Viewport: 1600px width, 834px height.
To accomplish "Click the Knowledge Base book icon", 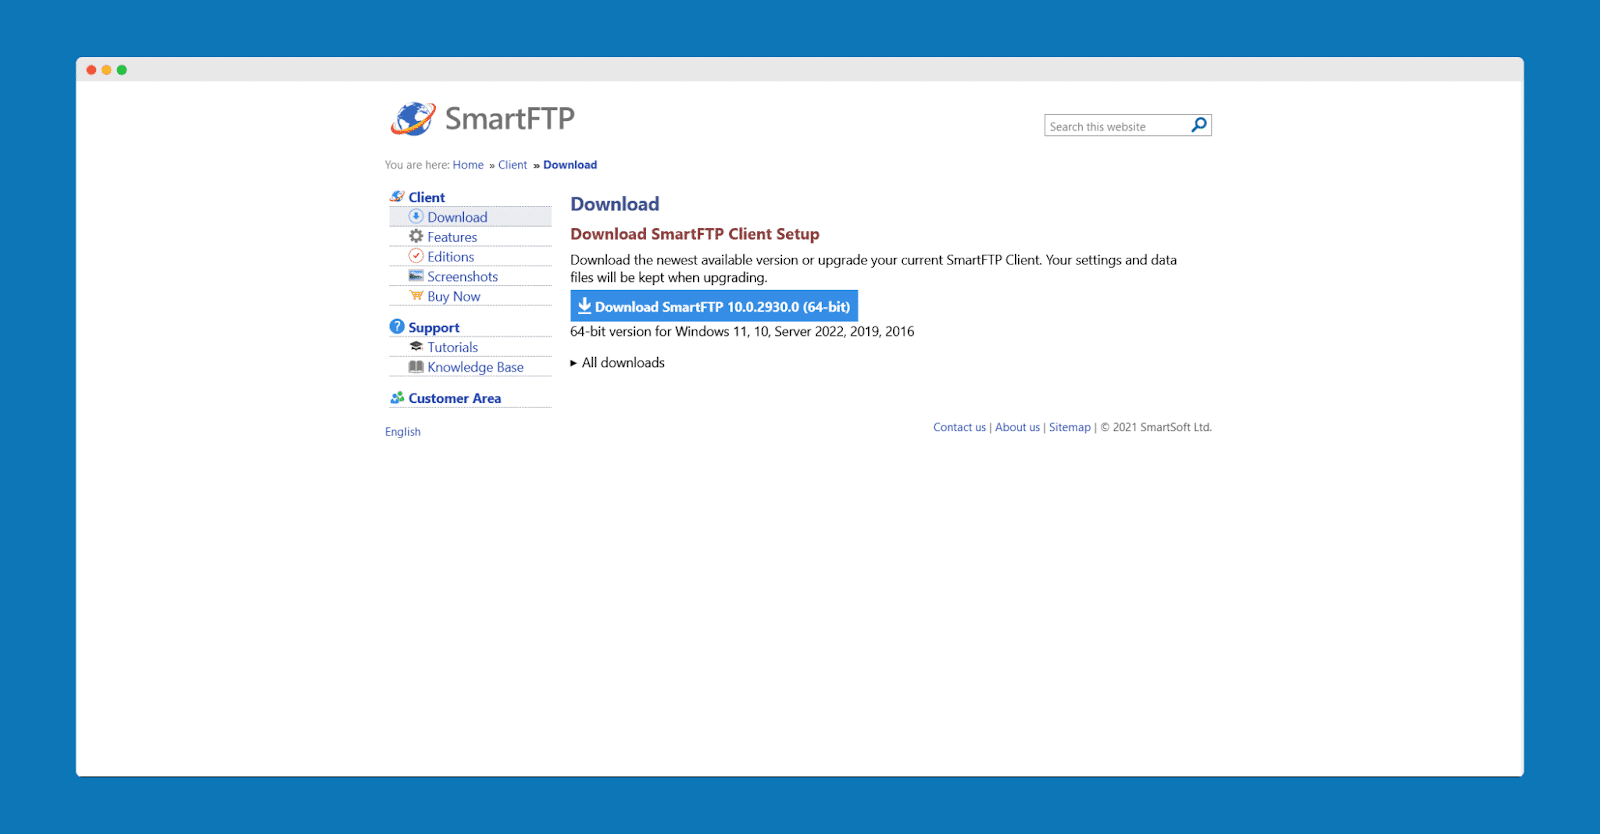I will click(416, 366).
